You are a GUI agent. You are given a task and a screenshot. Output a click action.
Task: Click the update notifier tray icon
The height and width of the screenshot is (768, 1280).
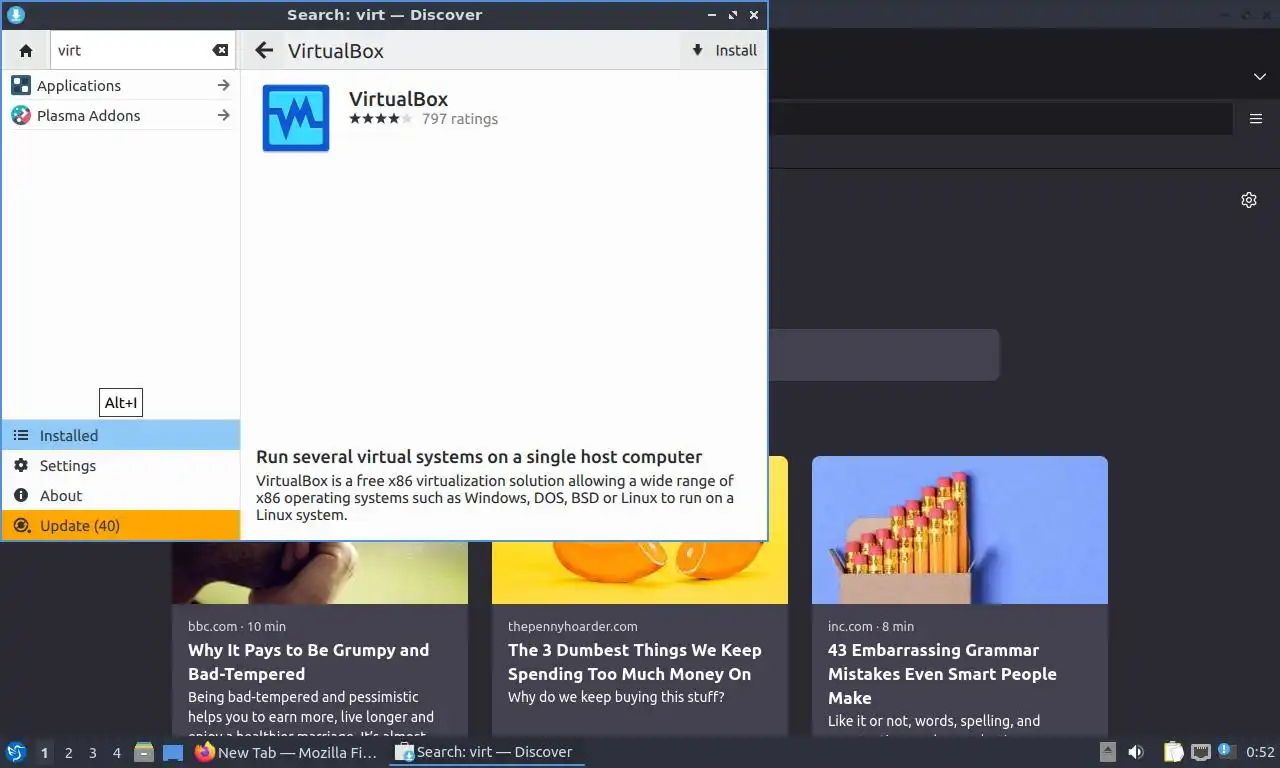click(x=1225, y=750)
